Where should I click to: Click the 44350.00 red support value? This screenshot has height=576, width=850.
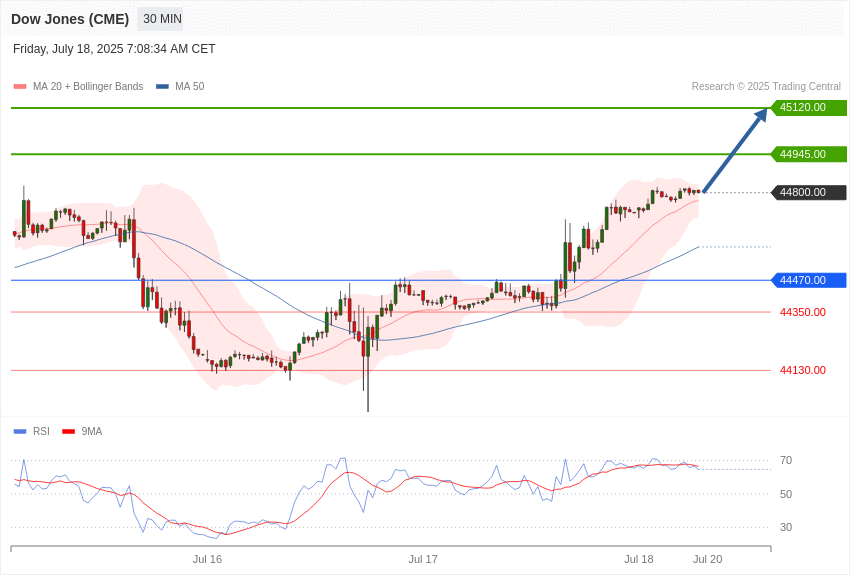pos(803,312)
